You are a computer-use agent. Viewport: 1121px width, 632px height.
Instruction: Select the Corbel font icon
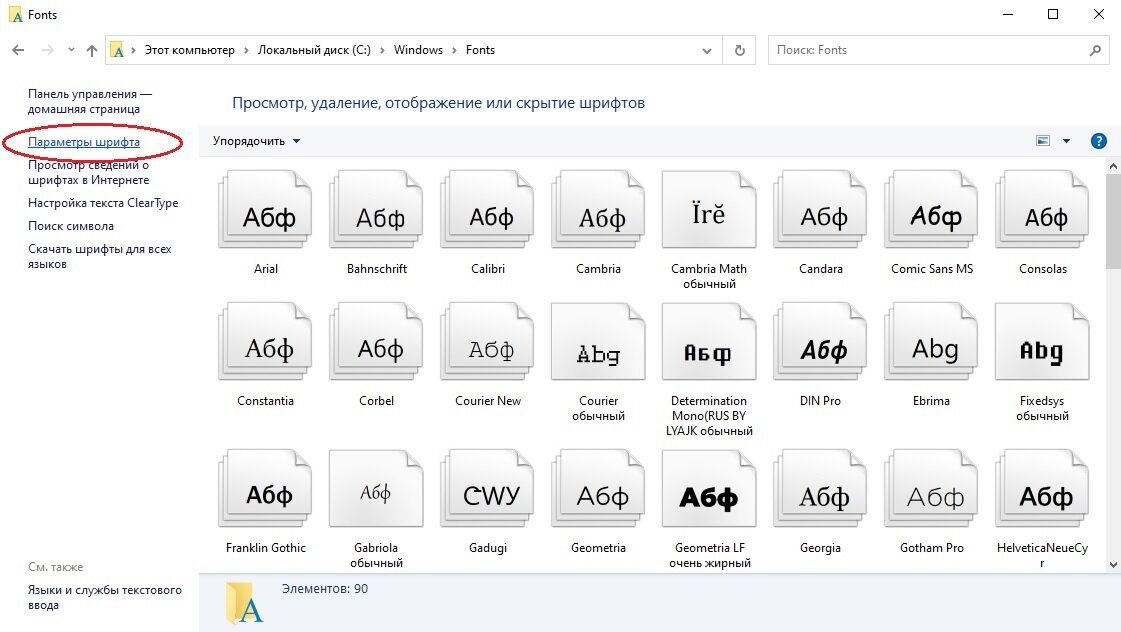point(376,342)
